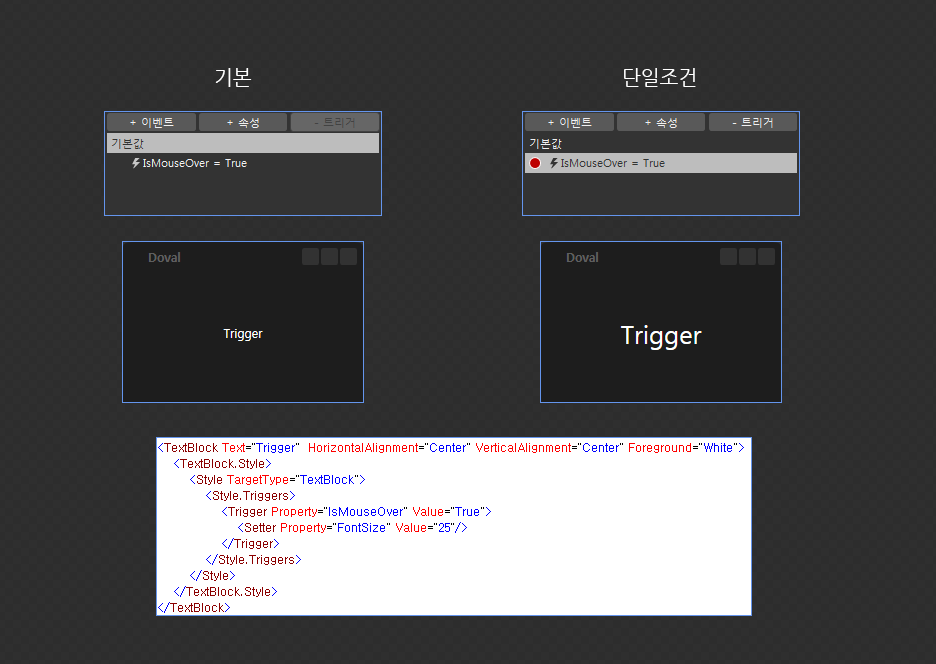Click the 기본 heading
936x664 pixels.
(x=233, y=77)
